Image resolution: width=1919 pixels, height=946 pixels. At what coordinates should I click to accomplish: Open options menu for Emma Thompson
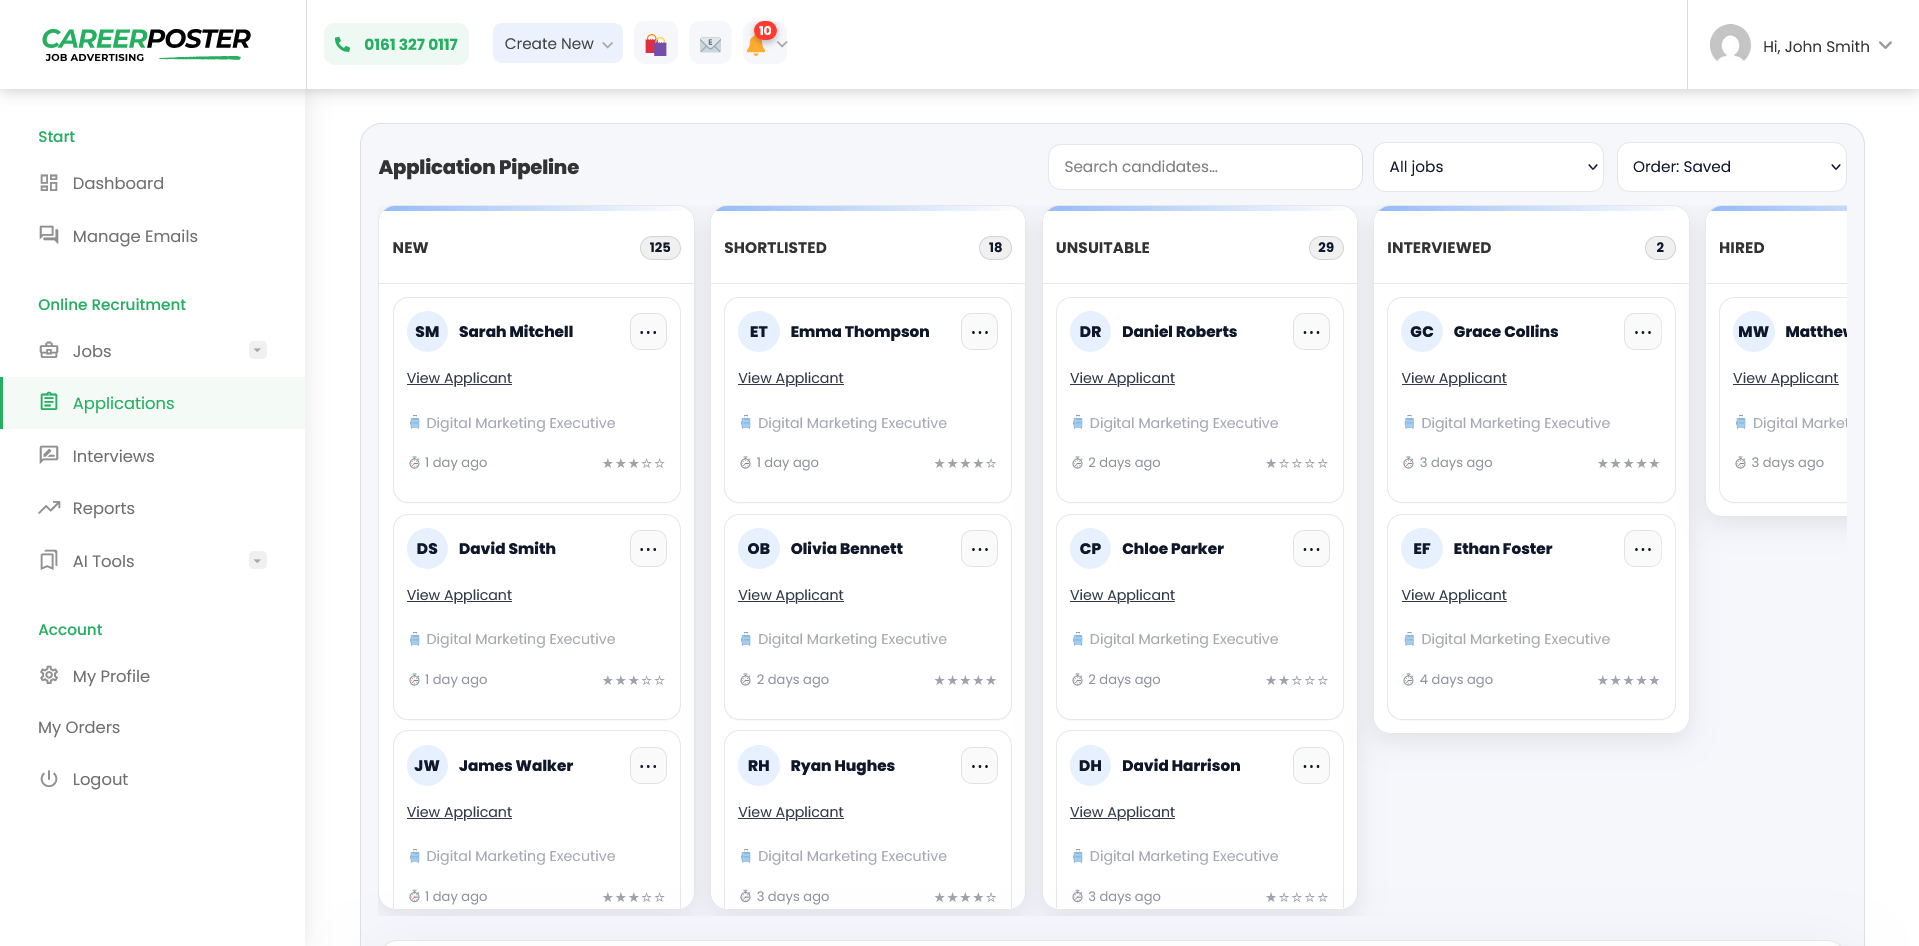coord(980,332)
